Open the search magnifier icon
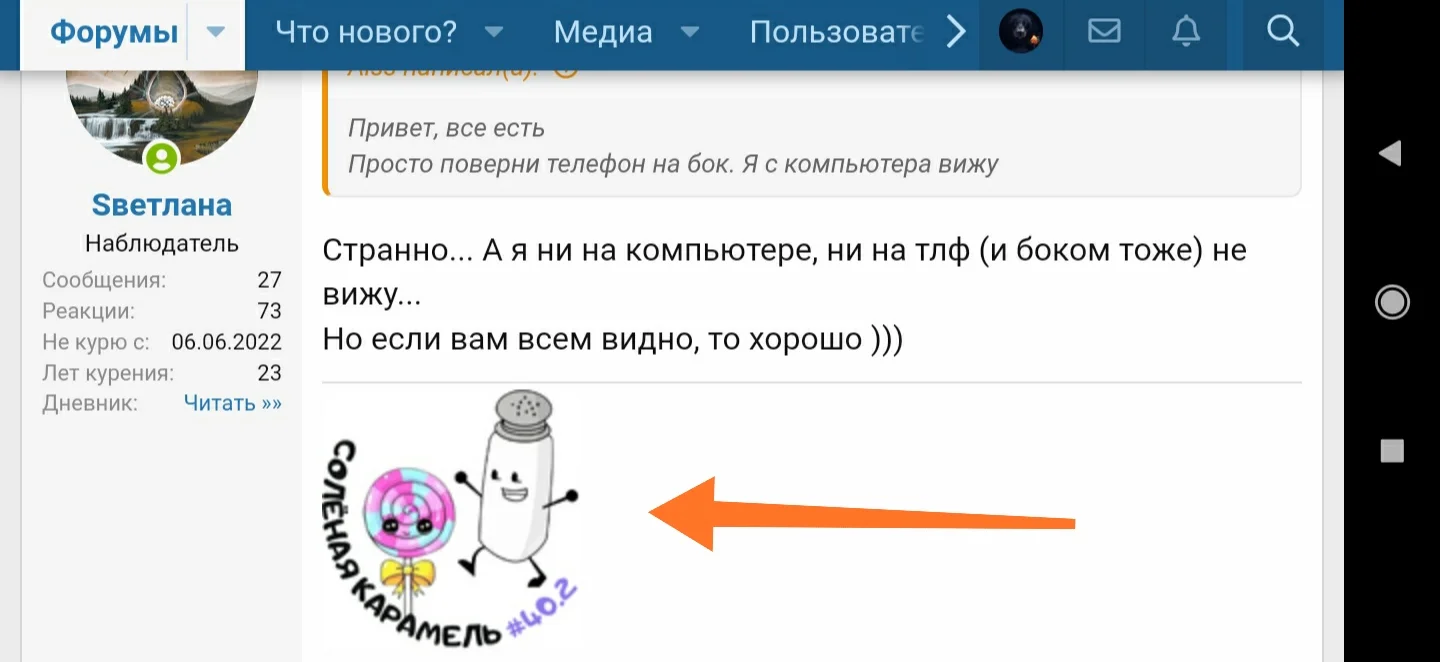1440x662 pixels. (x=1282, y=31)
